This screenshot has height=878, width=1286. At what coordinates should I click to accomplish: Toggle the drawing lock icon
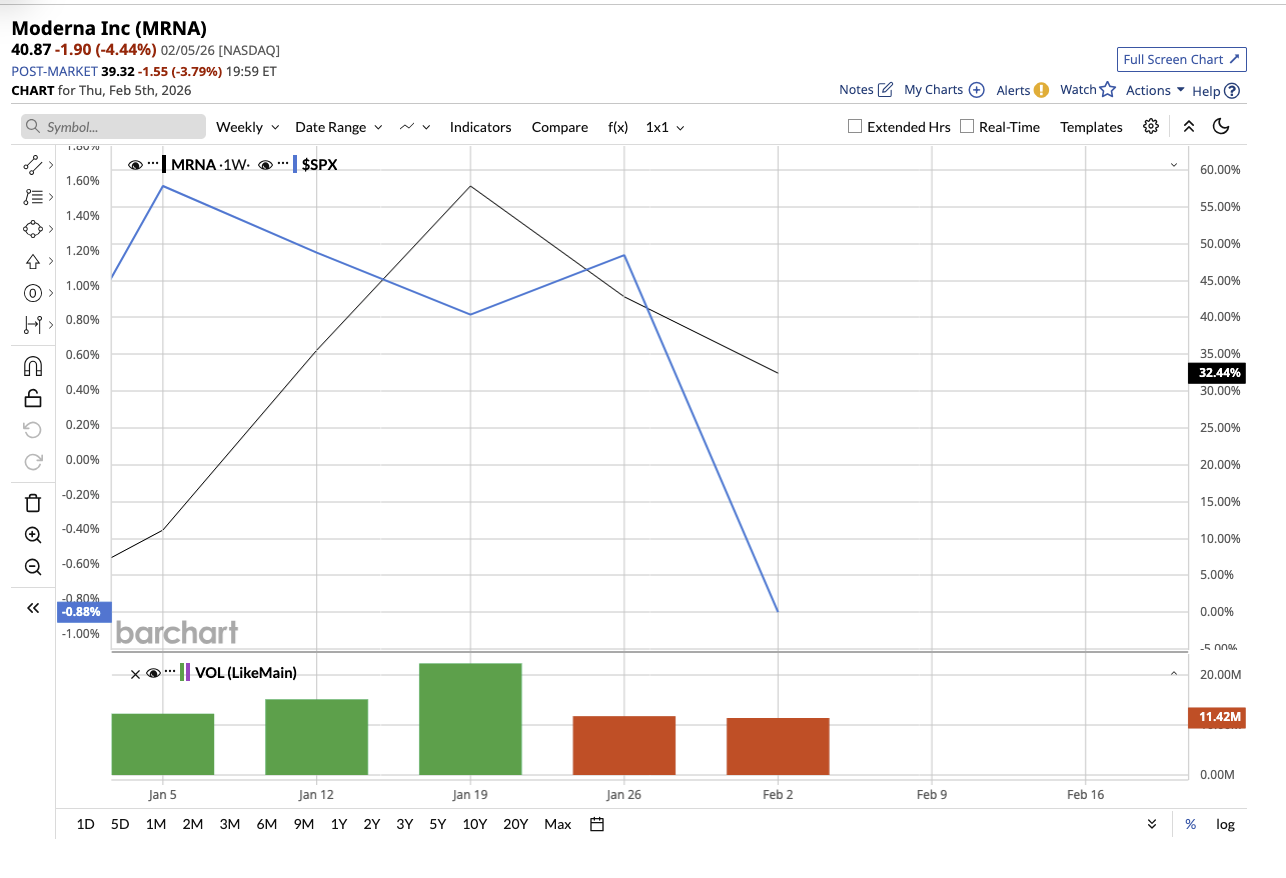click(x=32, y=397)
